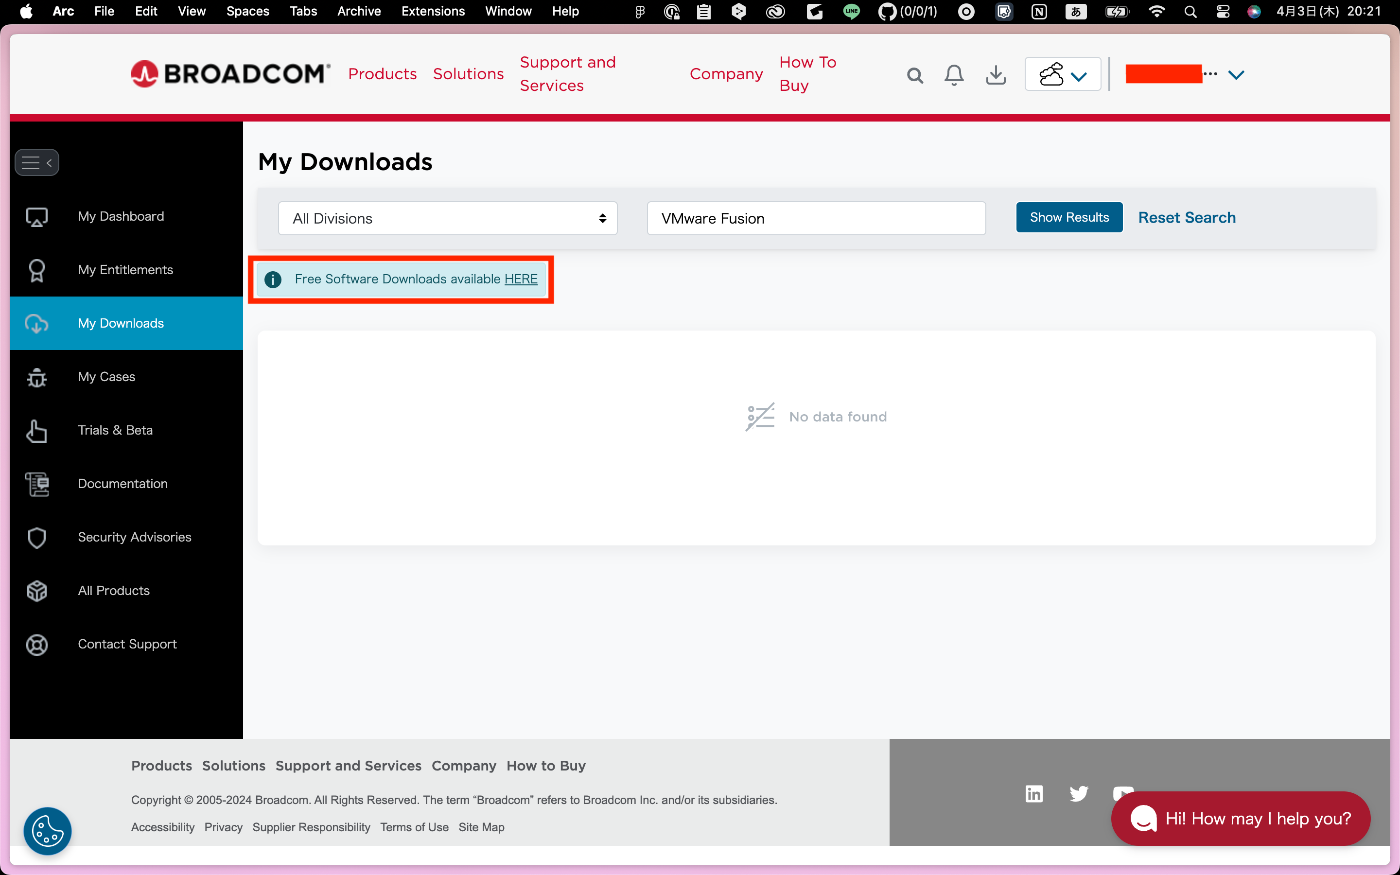Click footer How to Buy link
The image size is (1400, 875).
[x=546, y=766]
